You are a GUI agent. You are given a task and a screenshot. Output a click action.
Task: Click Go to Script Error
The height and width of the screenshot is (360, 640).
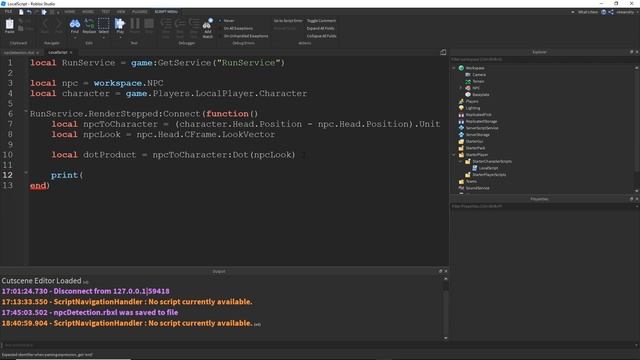pyautogui.click(x=288, y=20)
